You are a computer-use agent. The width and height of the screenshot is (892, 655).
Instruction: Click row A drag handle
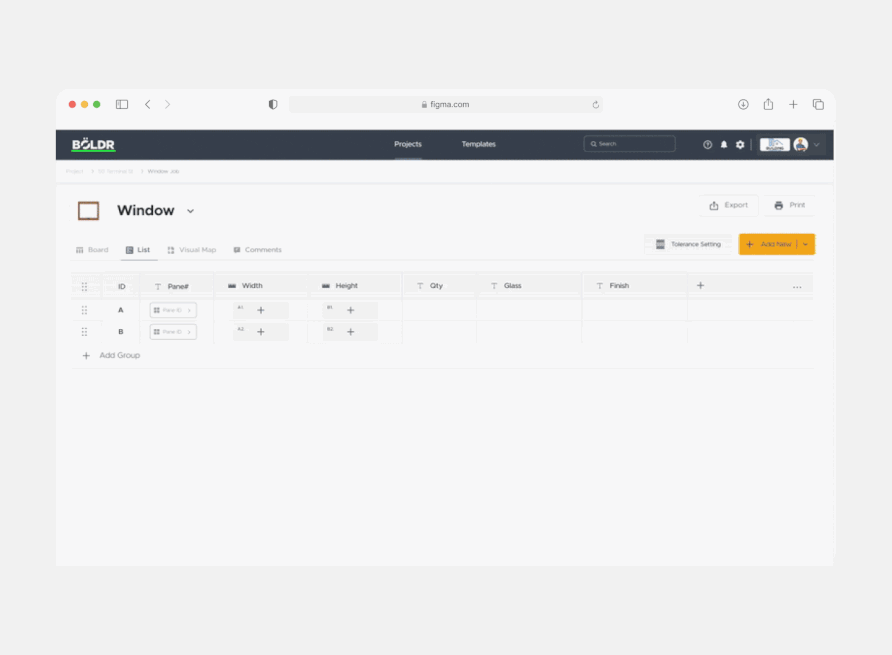click(x=84, y=310)
